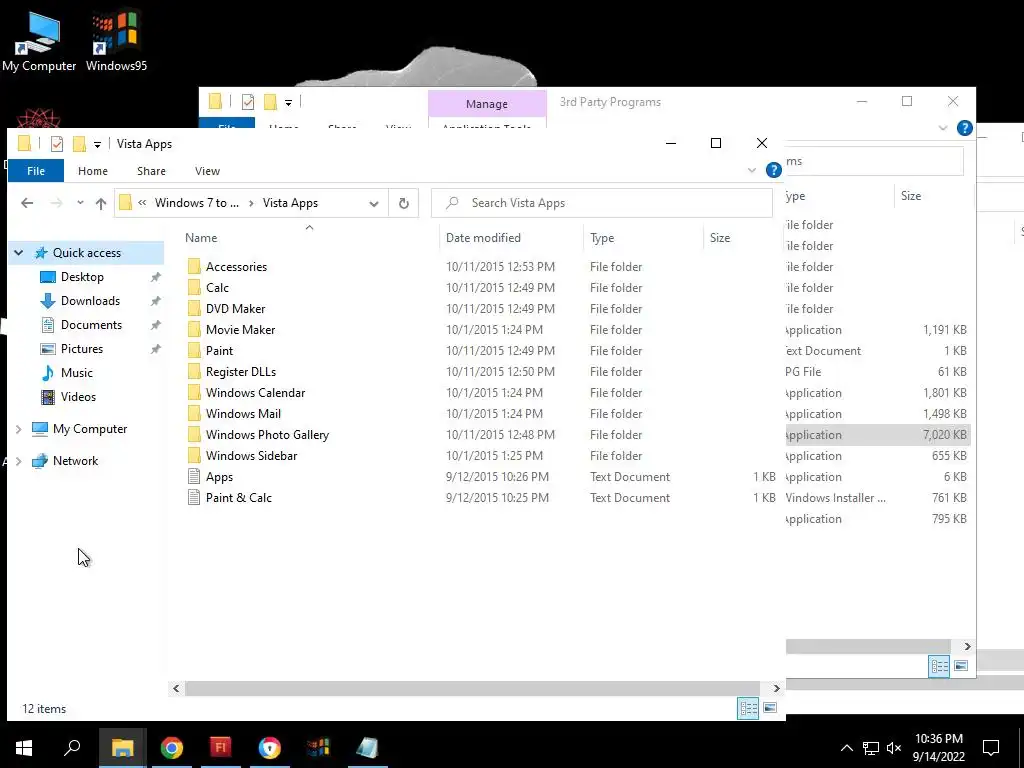
Task: Open Pictures in Quick access
Action: click(x=82, y=349)
